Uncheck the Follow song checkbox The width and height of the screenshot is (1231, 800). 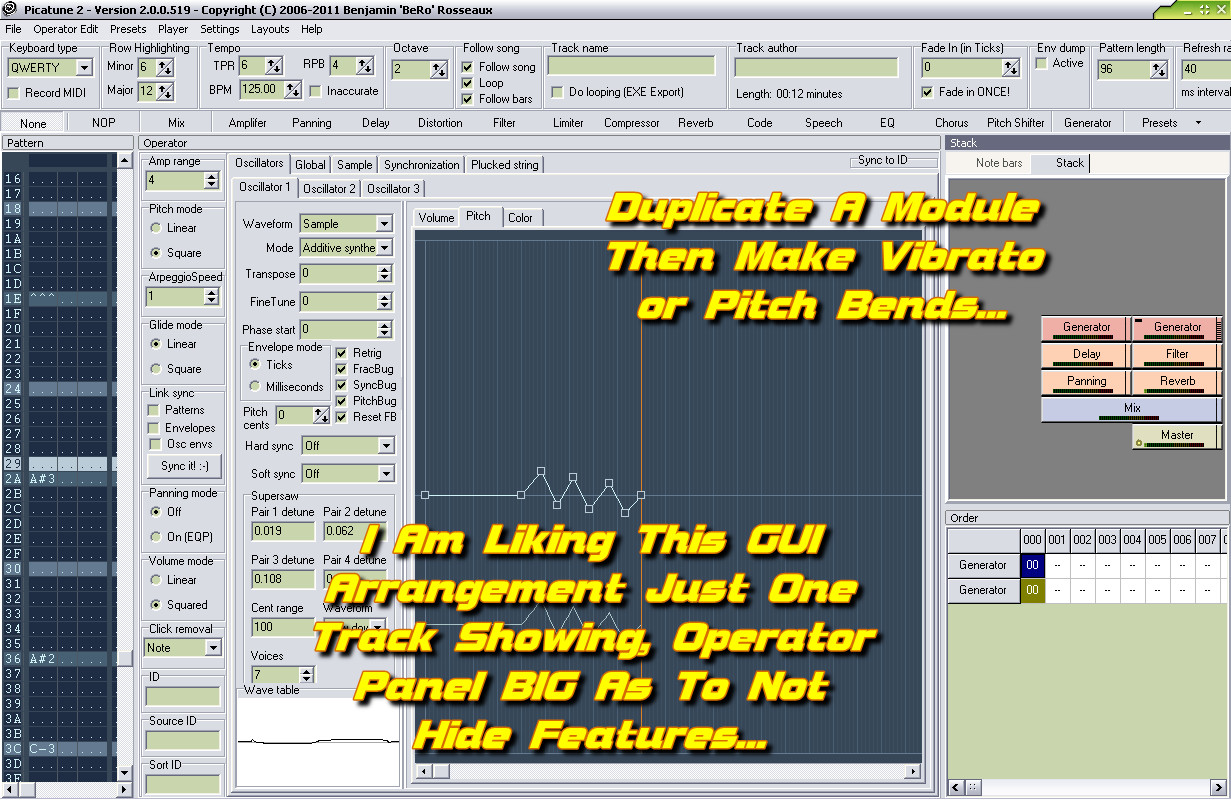[468, 67]
